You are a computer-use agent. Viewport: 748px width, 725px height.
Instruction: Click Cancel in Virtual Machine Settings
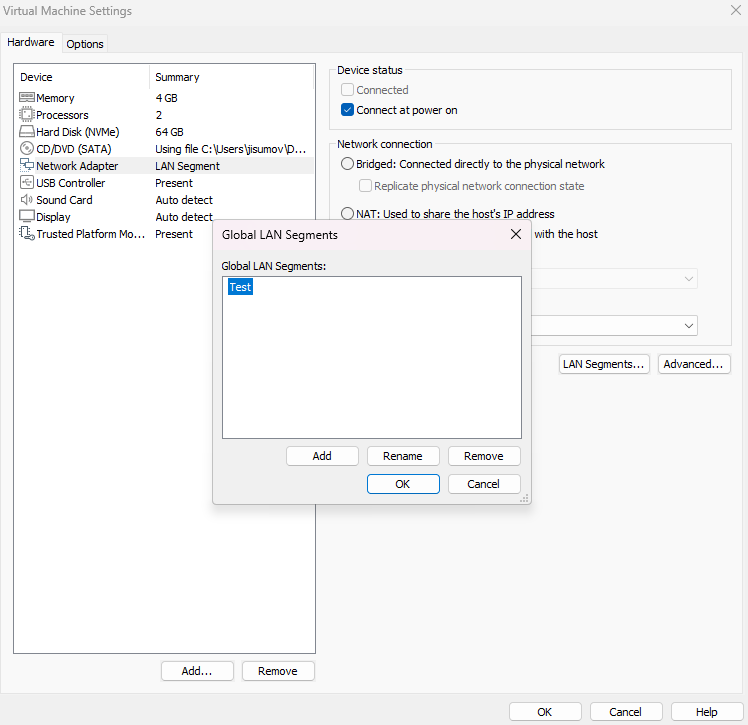pos(626,712)
